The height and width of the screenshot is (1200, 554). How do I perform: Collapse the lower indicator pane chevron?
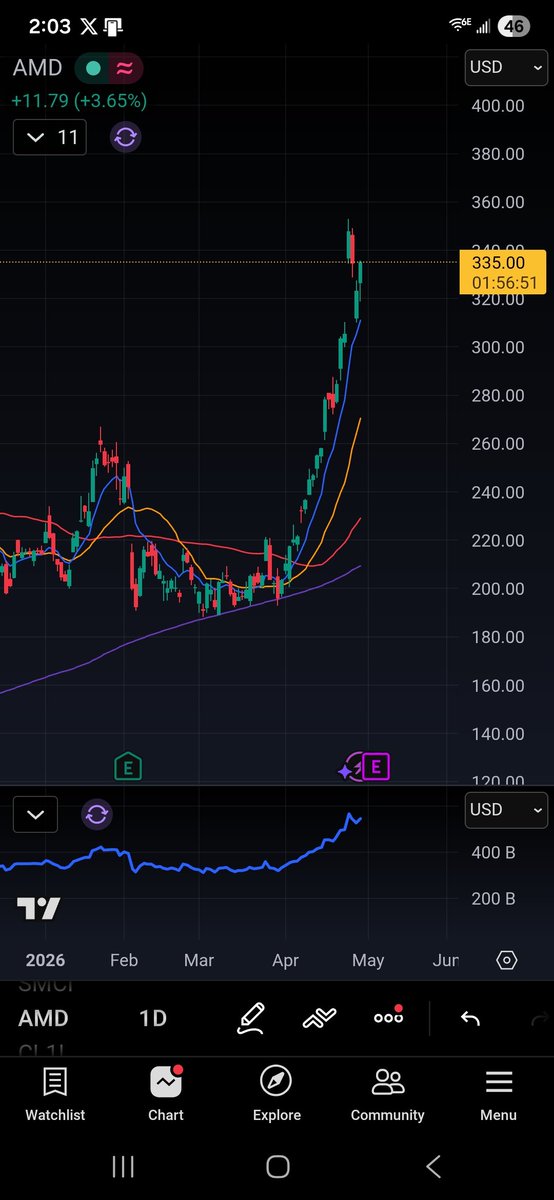click(x=36, y=814)
